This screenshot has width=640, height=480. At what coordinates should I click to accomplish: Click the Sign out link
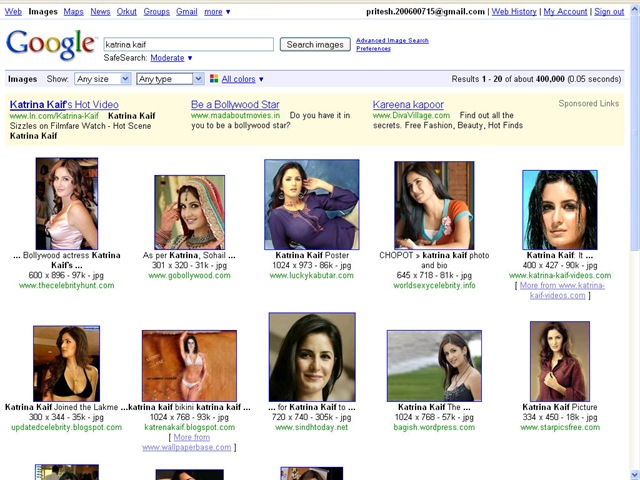click(609, 12)
